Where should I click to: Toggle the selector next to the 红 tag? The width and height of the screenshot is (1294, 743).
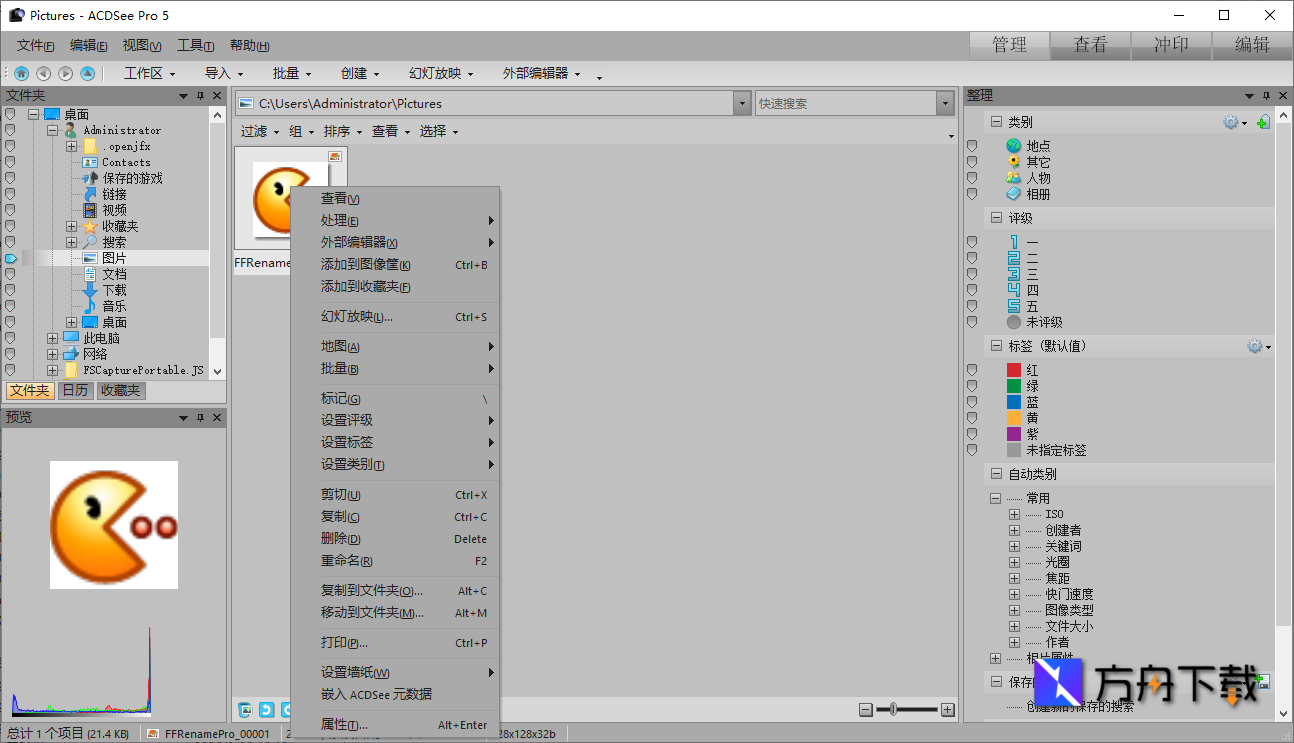pyautogui.click(x=971, y=368)
